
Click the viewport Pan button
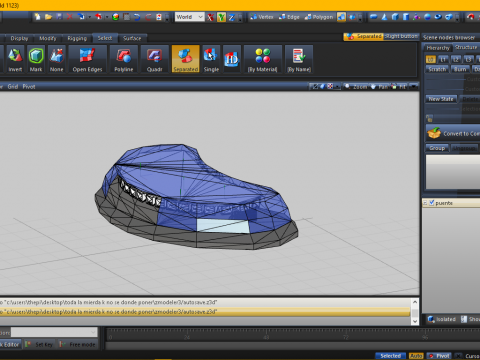coord(380,87)
